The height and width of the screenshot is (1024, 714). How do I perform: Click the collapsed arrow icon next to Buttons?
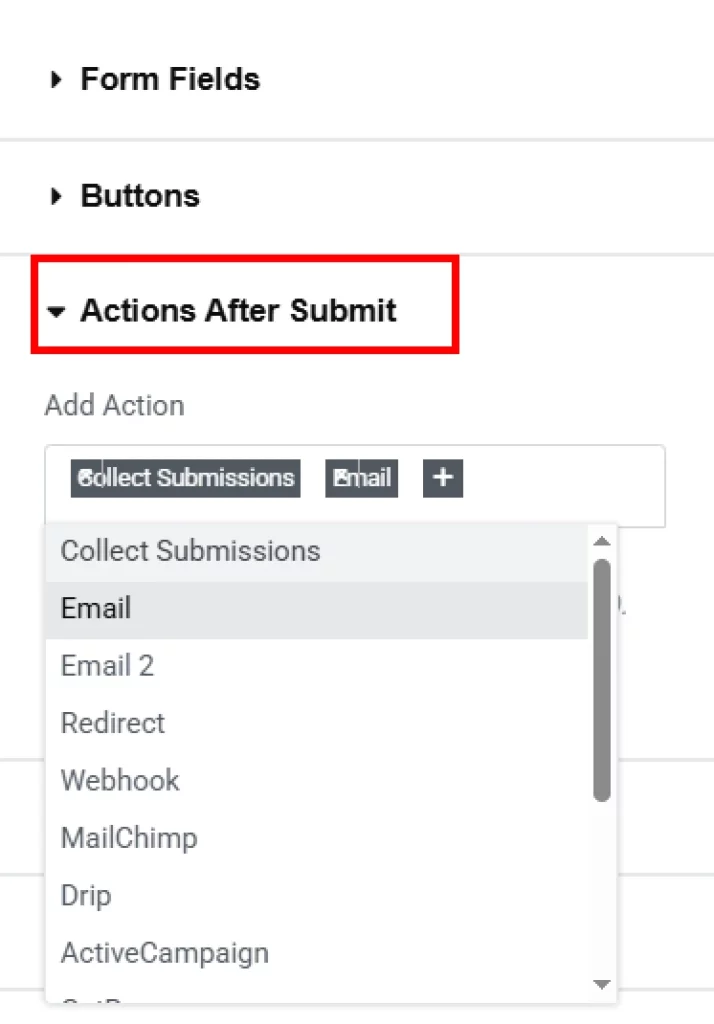pyautogui.click(x=55, y=196)
